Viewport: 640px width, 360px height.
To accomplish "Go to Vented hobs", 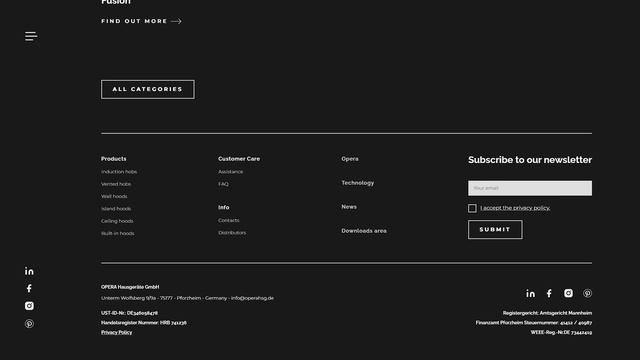I will coord(116,184).
